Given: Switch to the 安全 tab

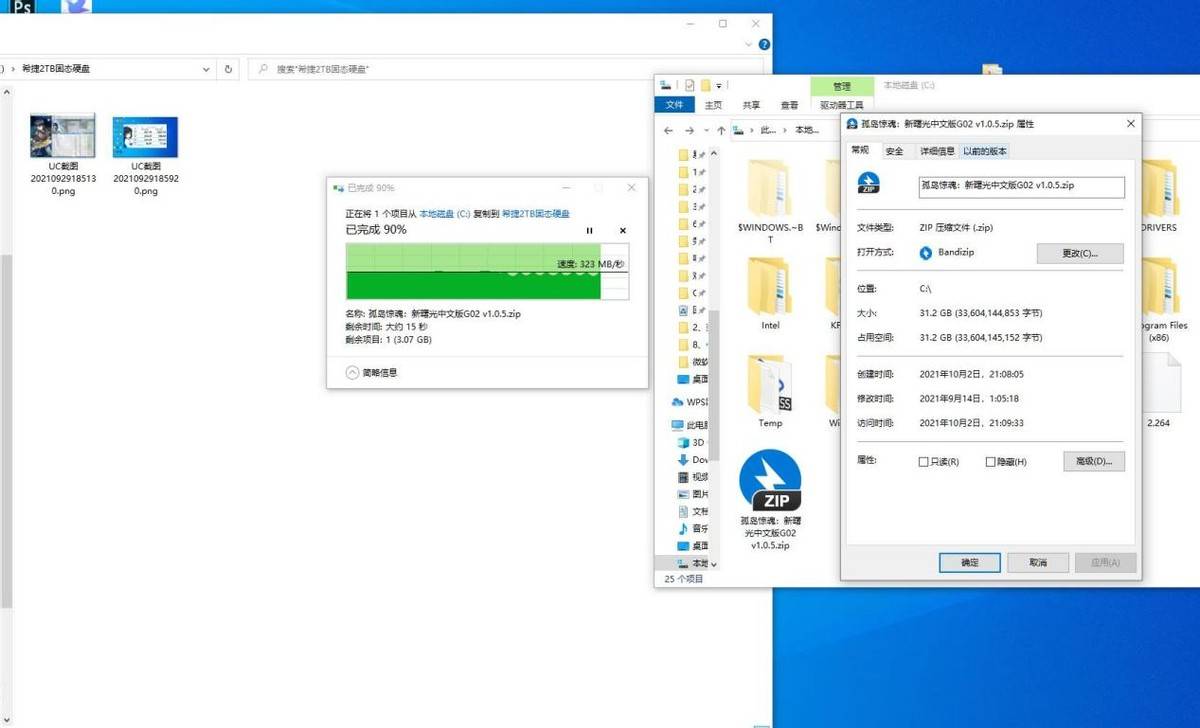Looking at the screenshot, I should pos(894,151).
